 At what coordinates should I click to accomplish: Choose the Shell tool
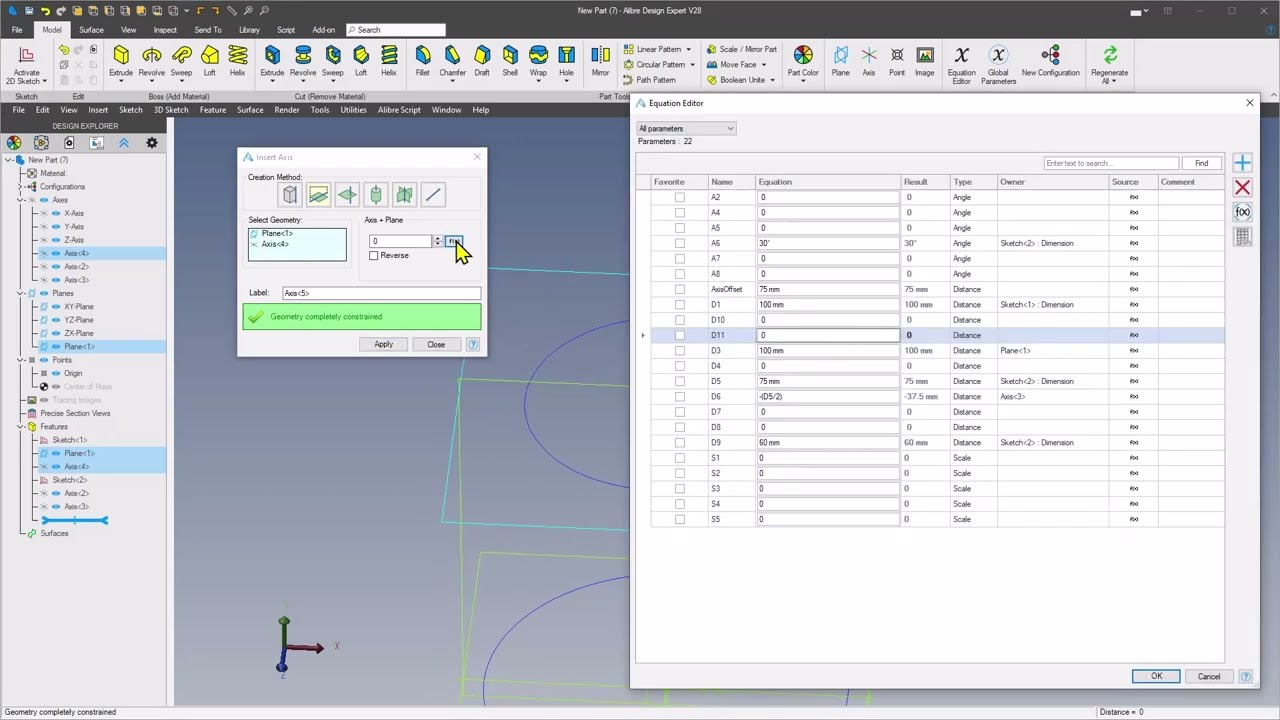[510, 60]
